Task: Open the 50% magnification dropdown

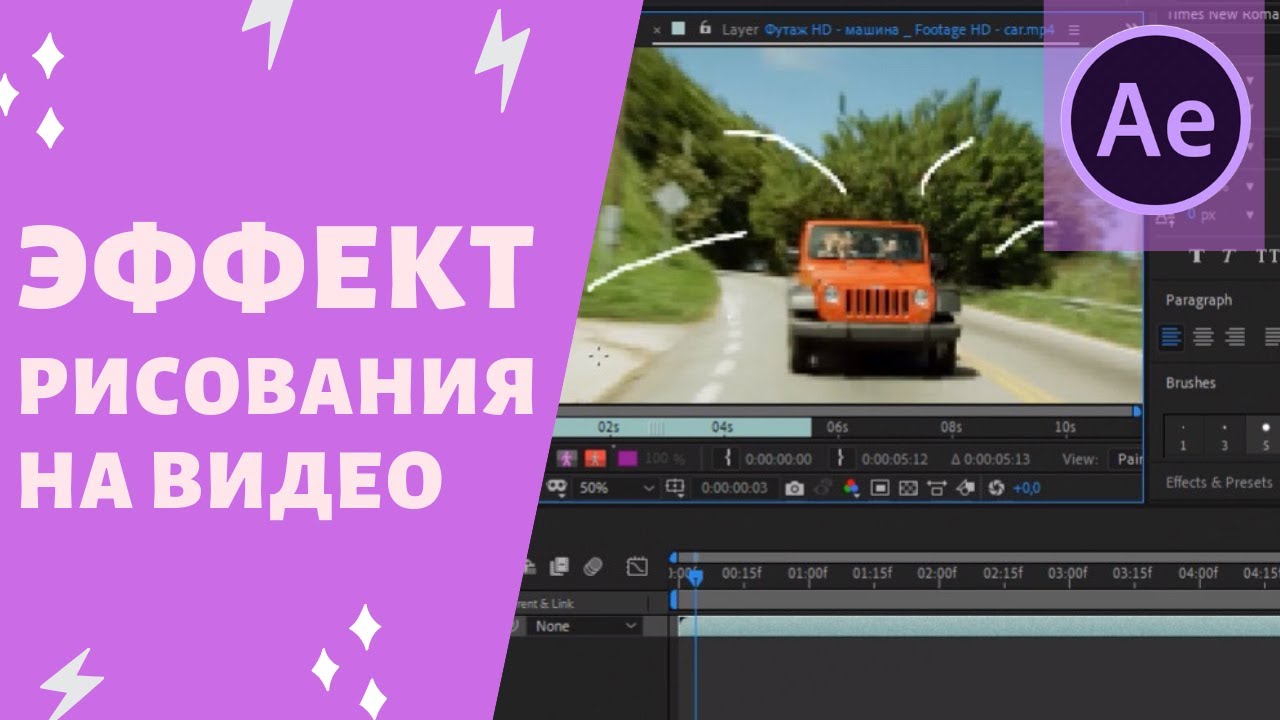Action: [617, 488]
